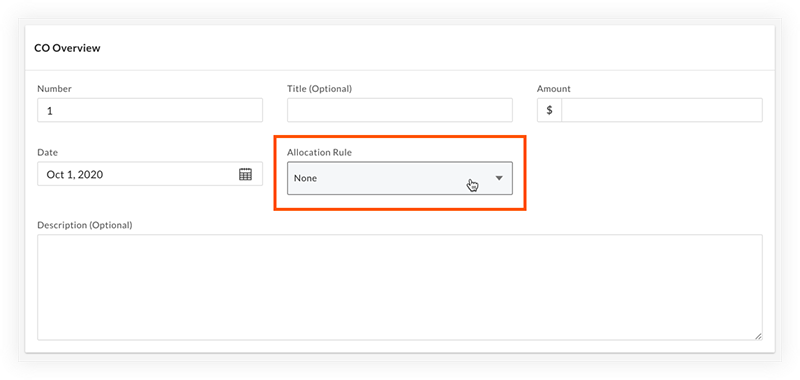
Task: Select the "None" value text in Allocation Rule
Action: (305, 179)
